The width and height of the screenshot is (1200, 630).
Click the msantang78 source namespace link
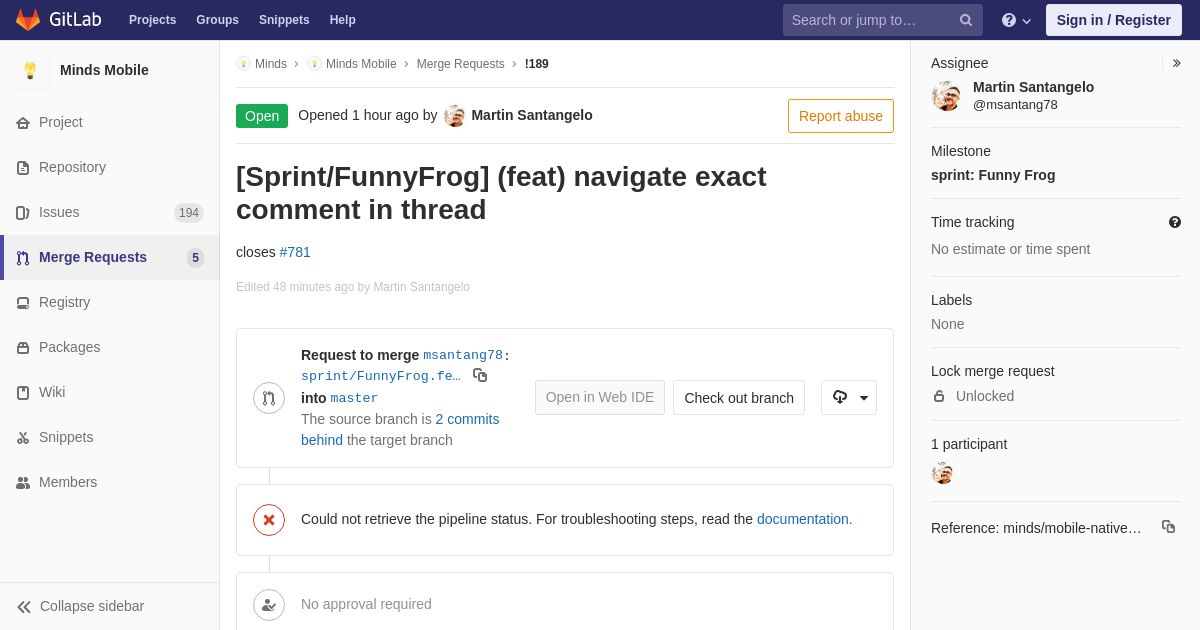pos(463,355)
